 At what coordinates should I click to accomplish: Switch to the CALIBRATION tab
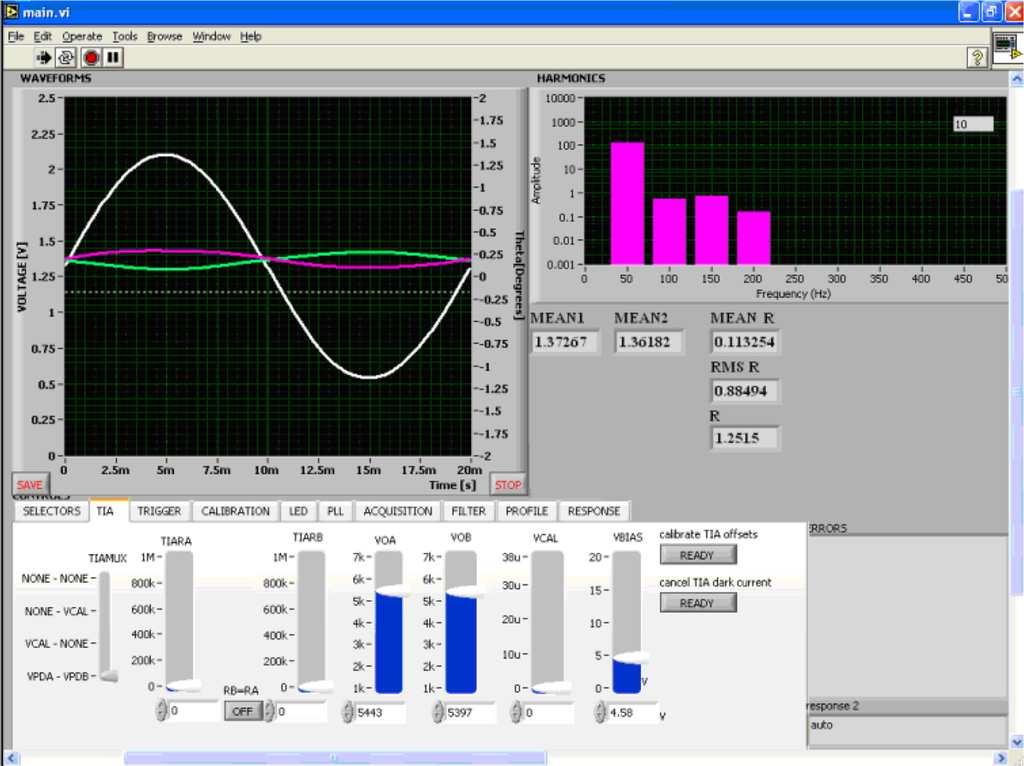click(235, 511)
